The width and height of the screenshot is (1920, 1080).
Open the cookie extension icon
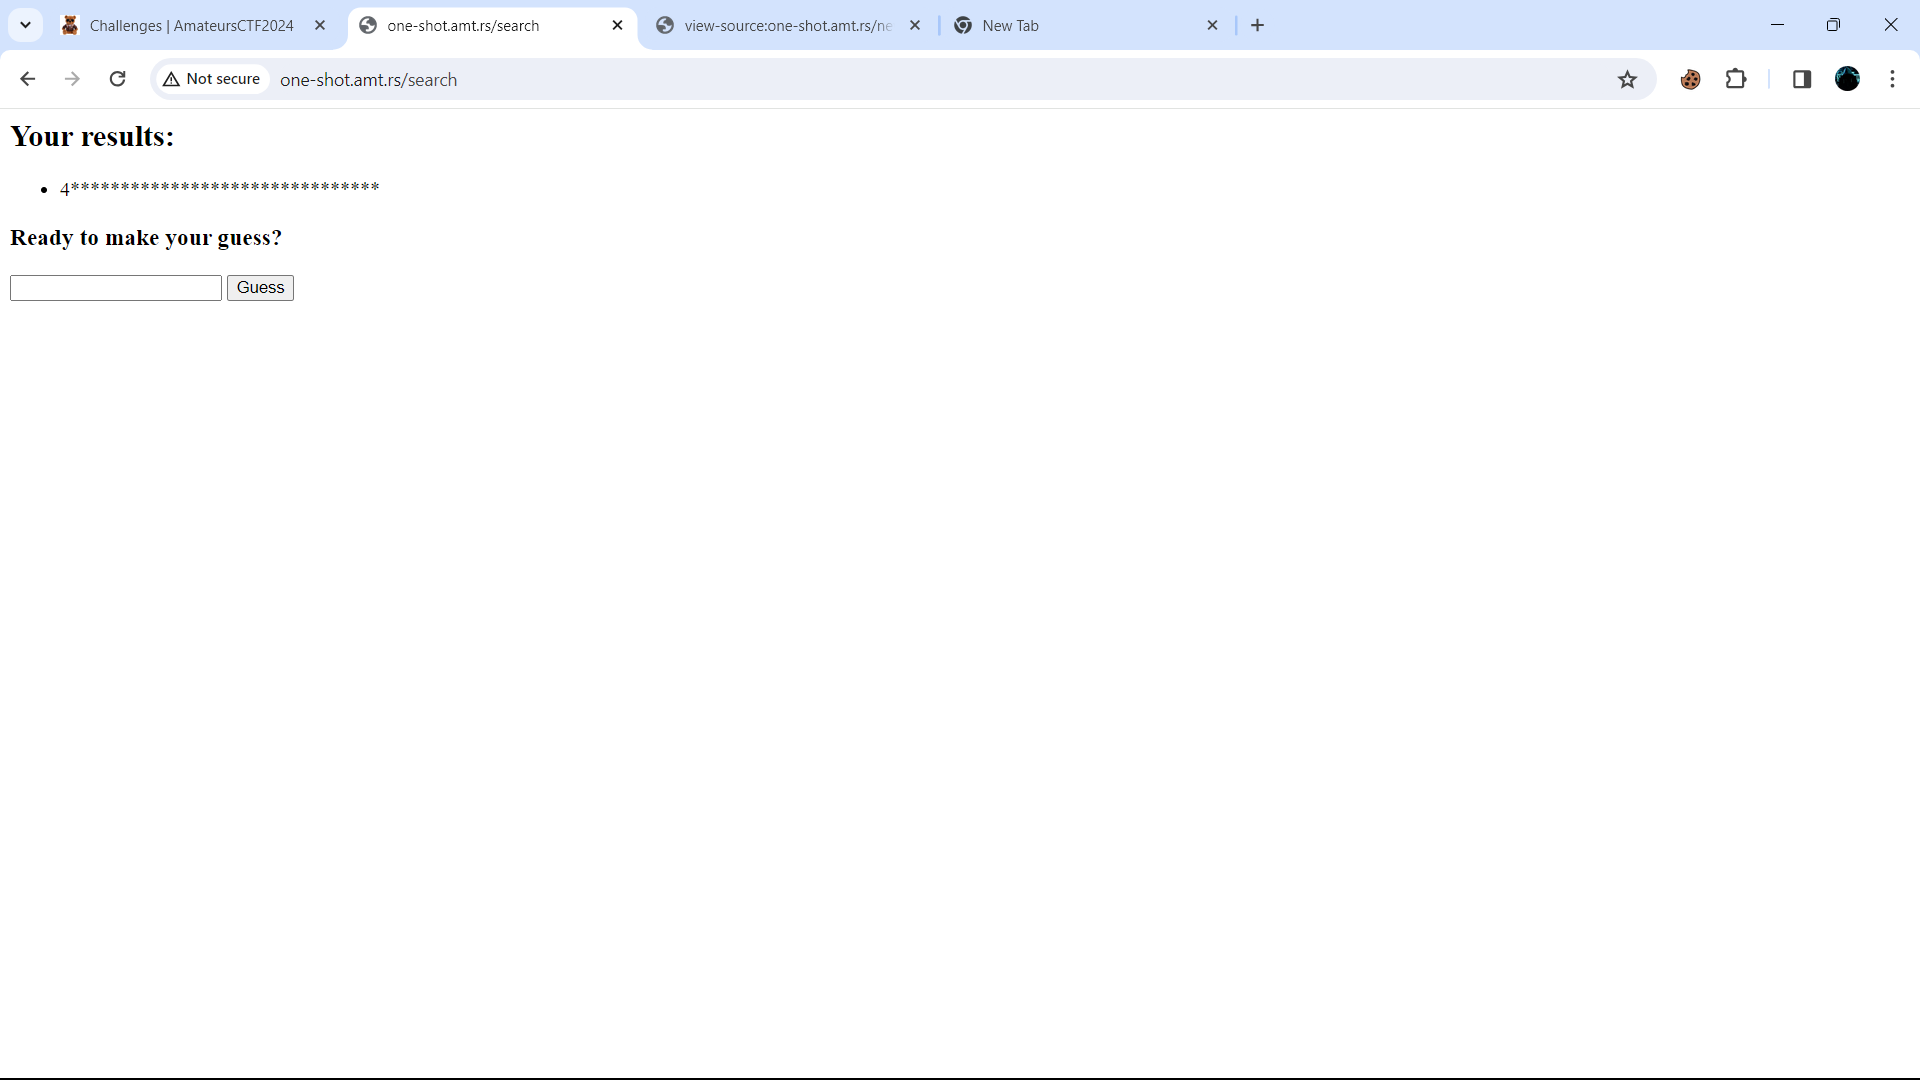pos(1690,79)
